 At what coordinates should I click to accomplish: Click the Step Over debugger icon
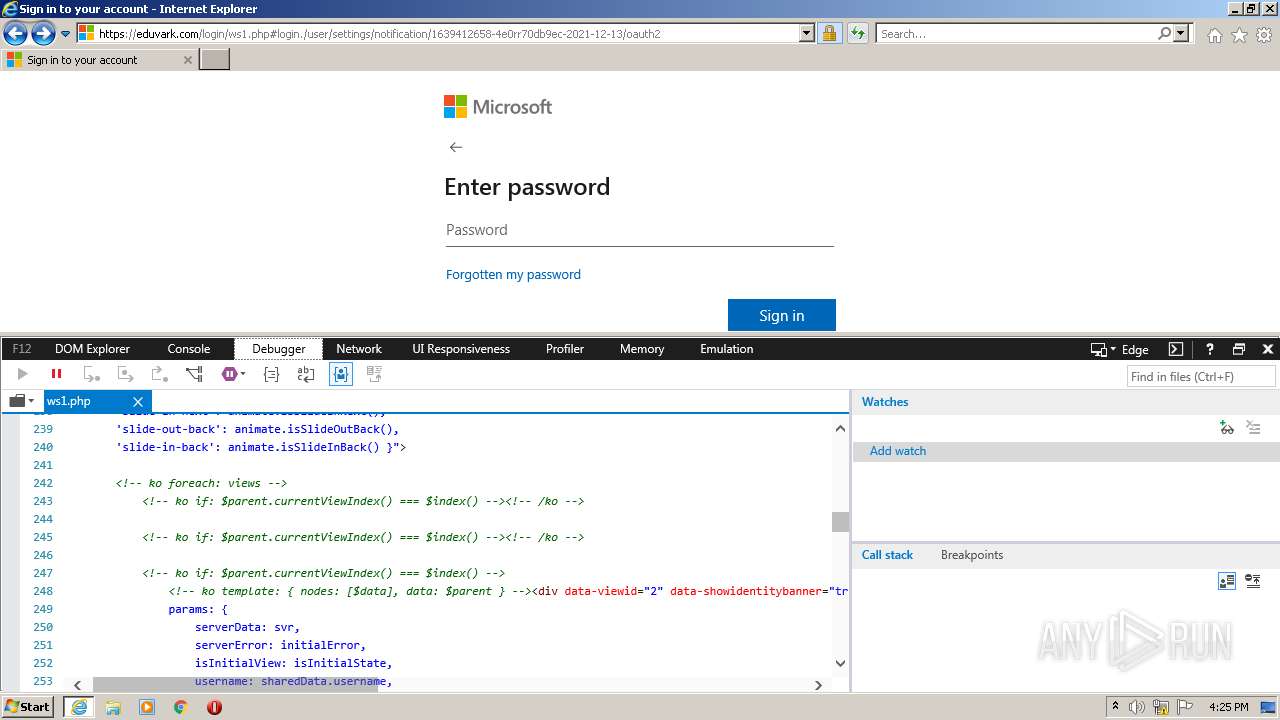[x=126, y=374]
